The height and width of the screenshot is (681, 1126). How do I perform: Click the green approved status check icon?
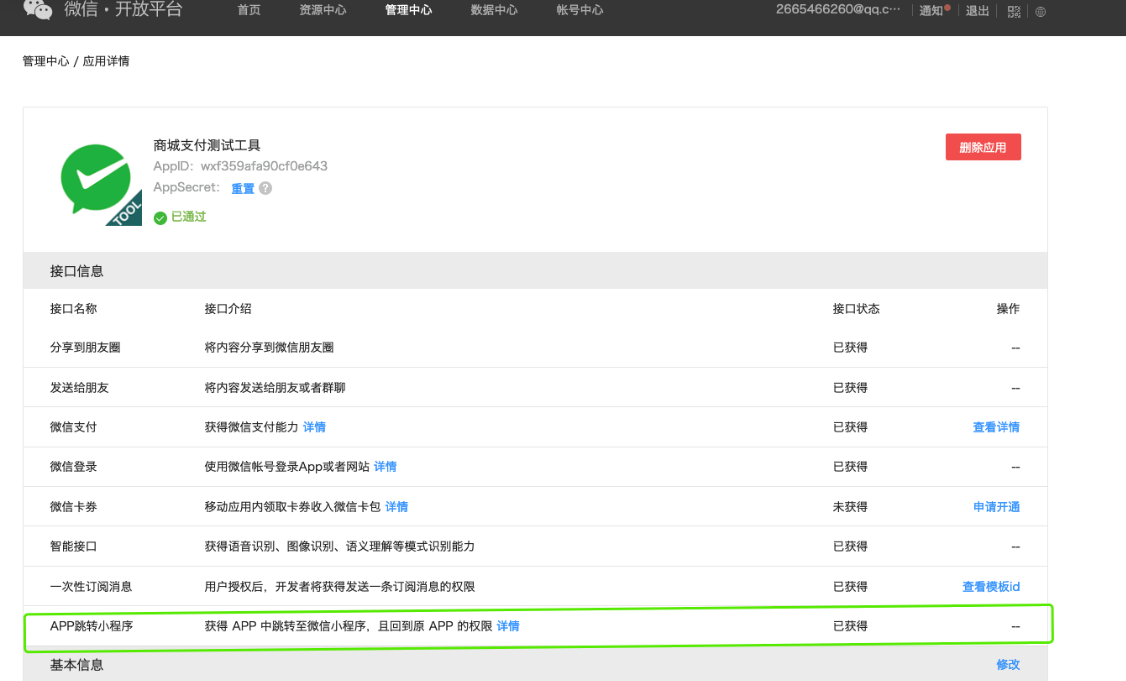pyautogui.click(x=160, y=218)
